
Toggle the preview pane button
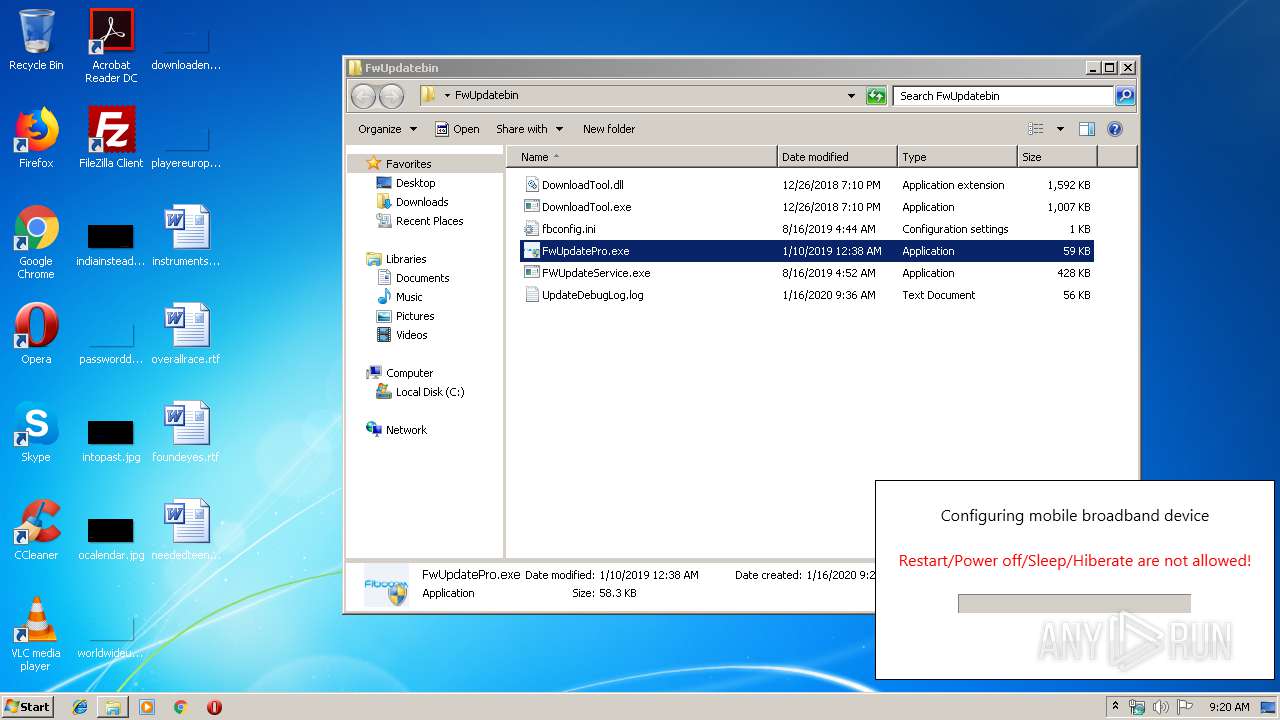1087,129
